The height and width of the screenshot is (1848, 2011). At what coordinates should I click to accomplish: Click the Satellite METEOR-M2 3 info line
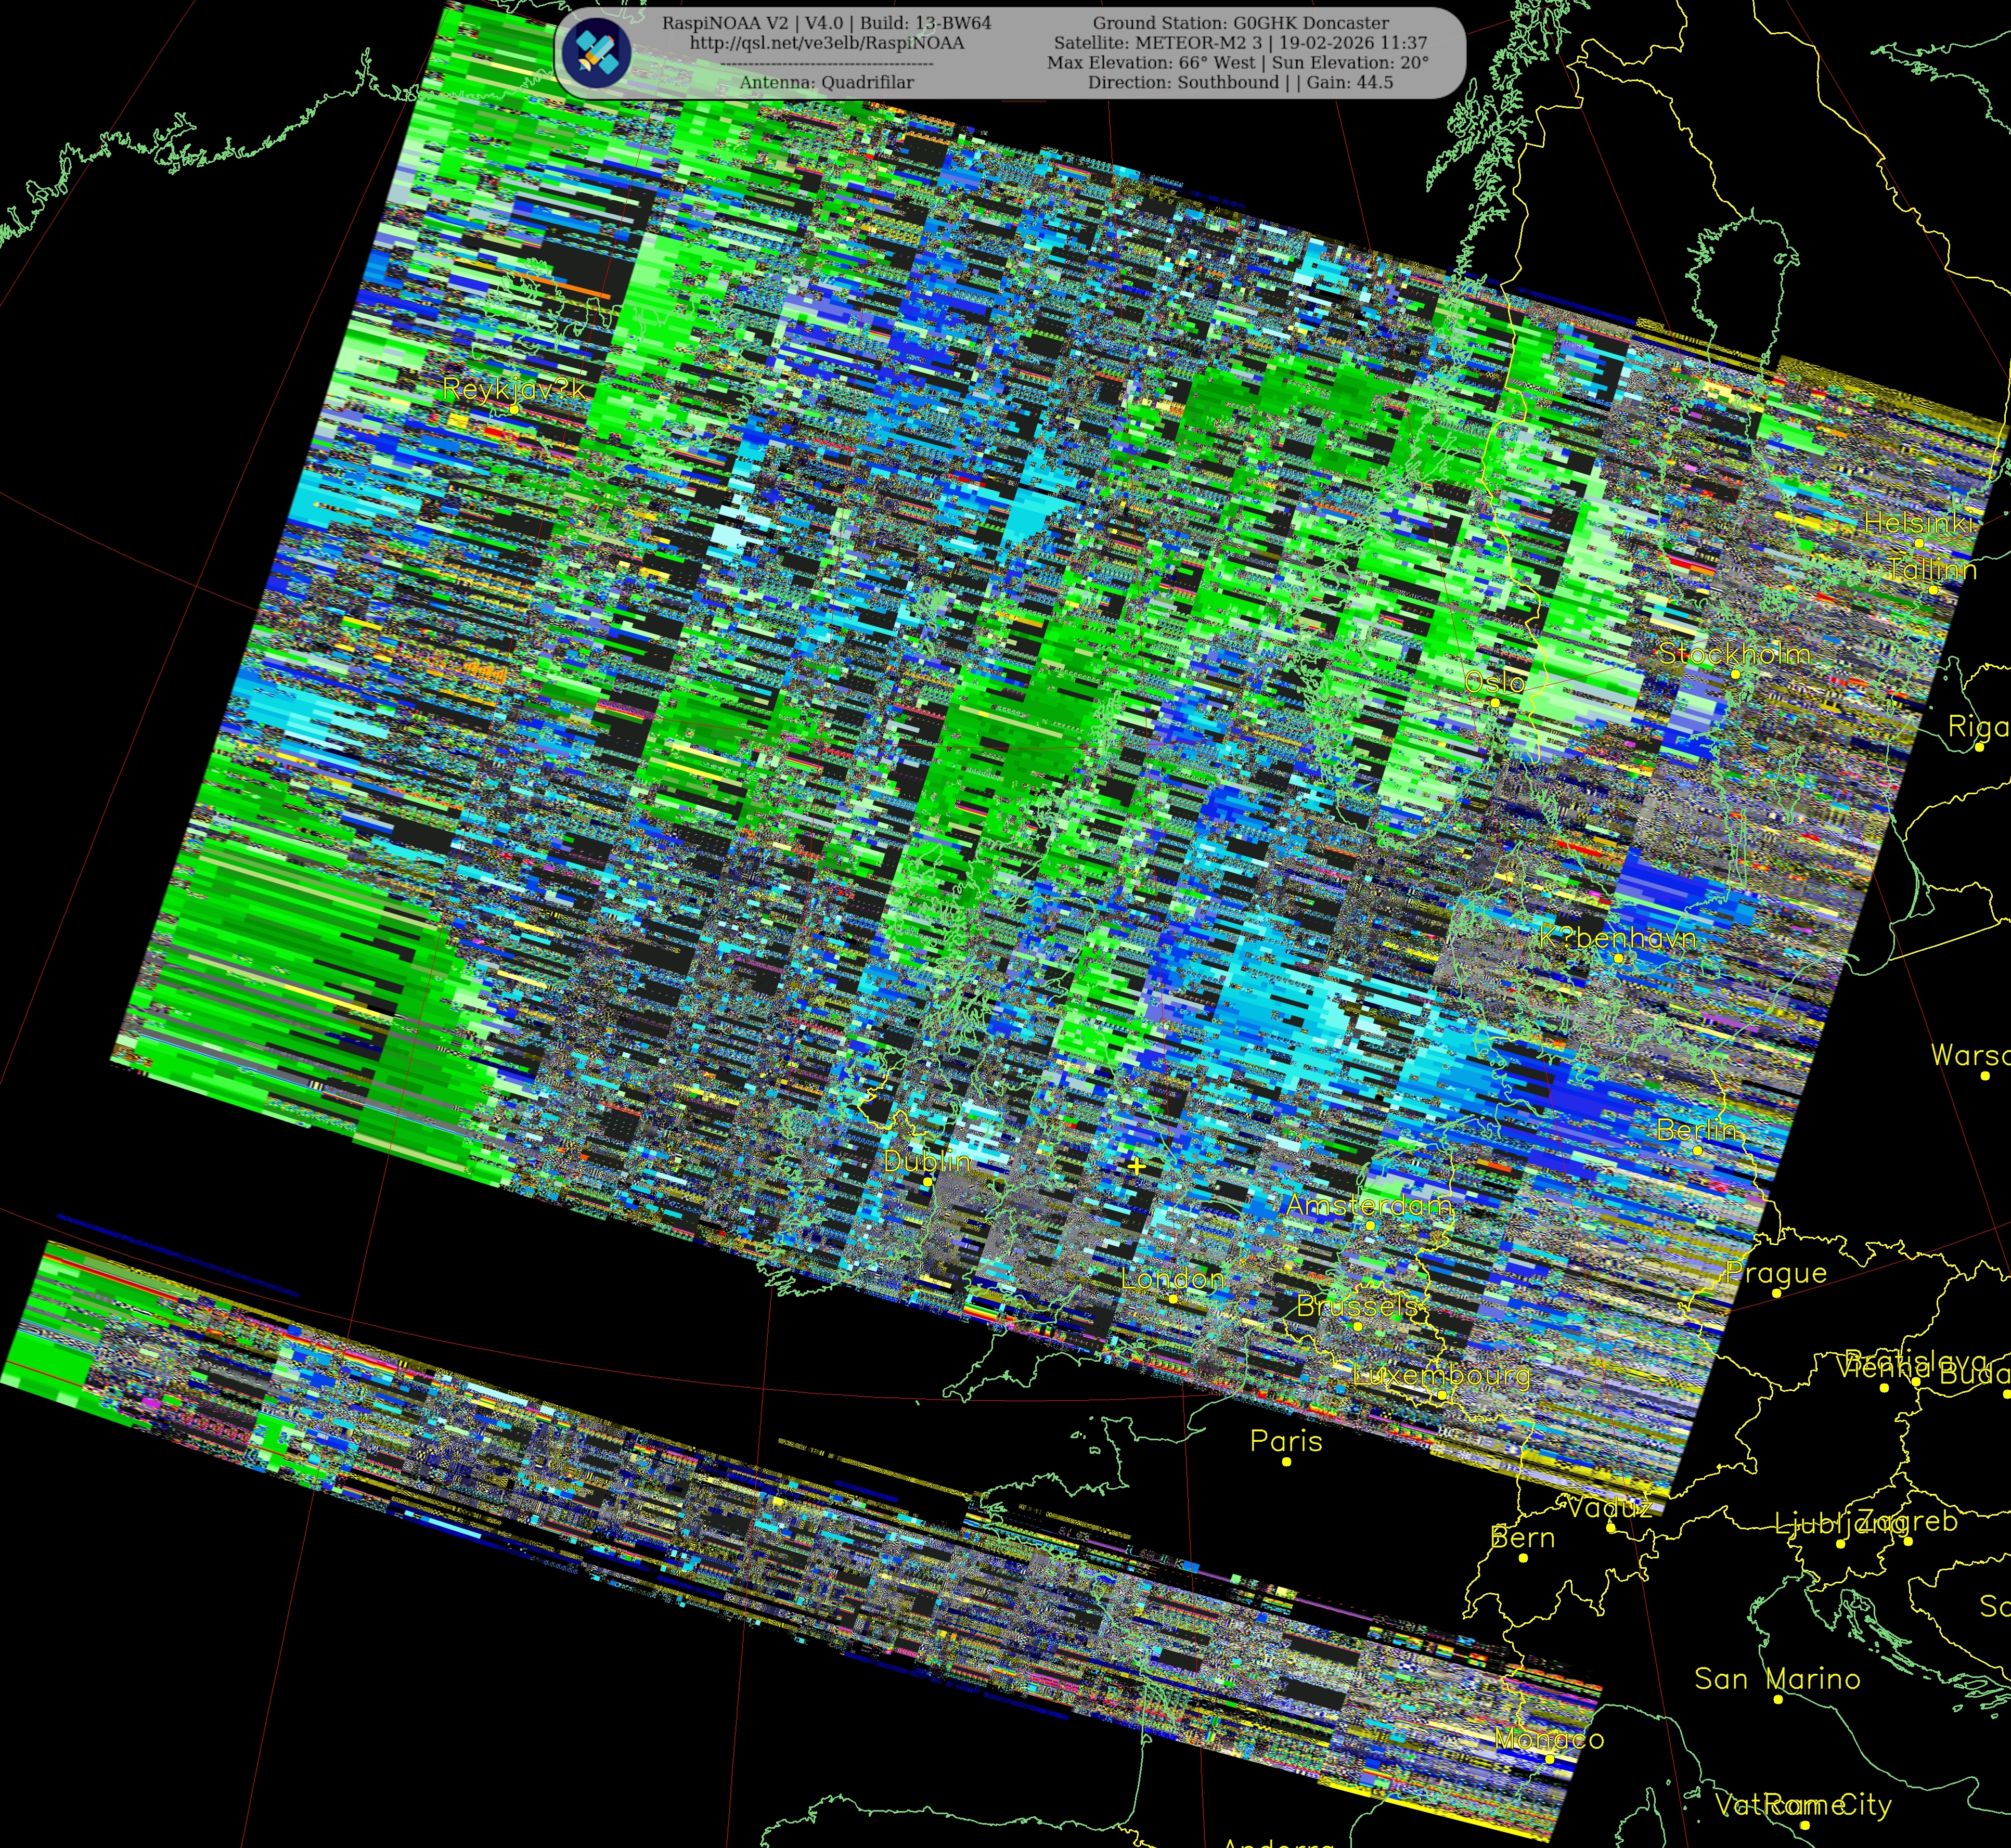pos(1240,43)
